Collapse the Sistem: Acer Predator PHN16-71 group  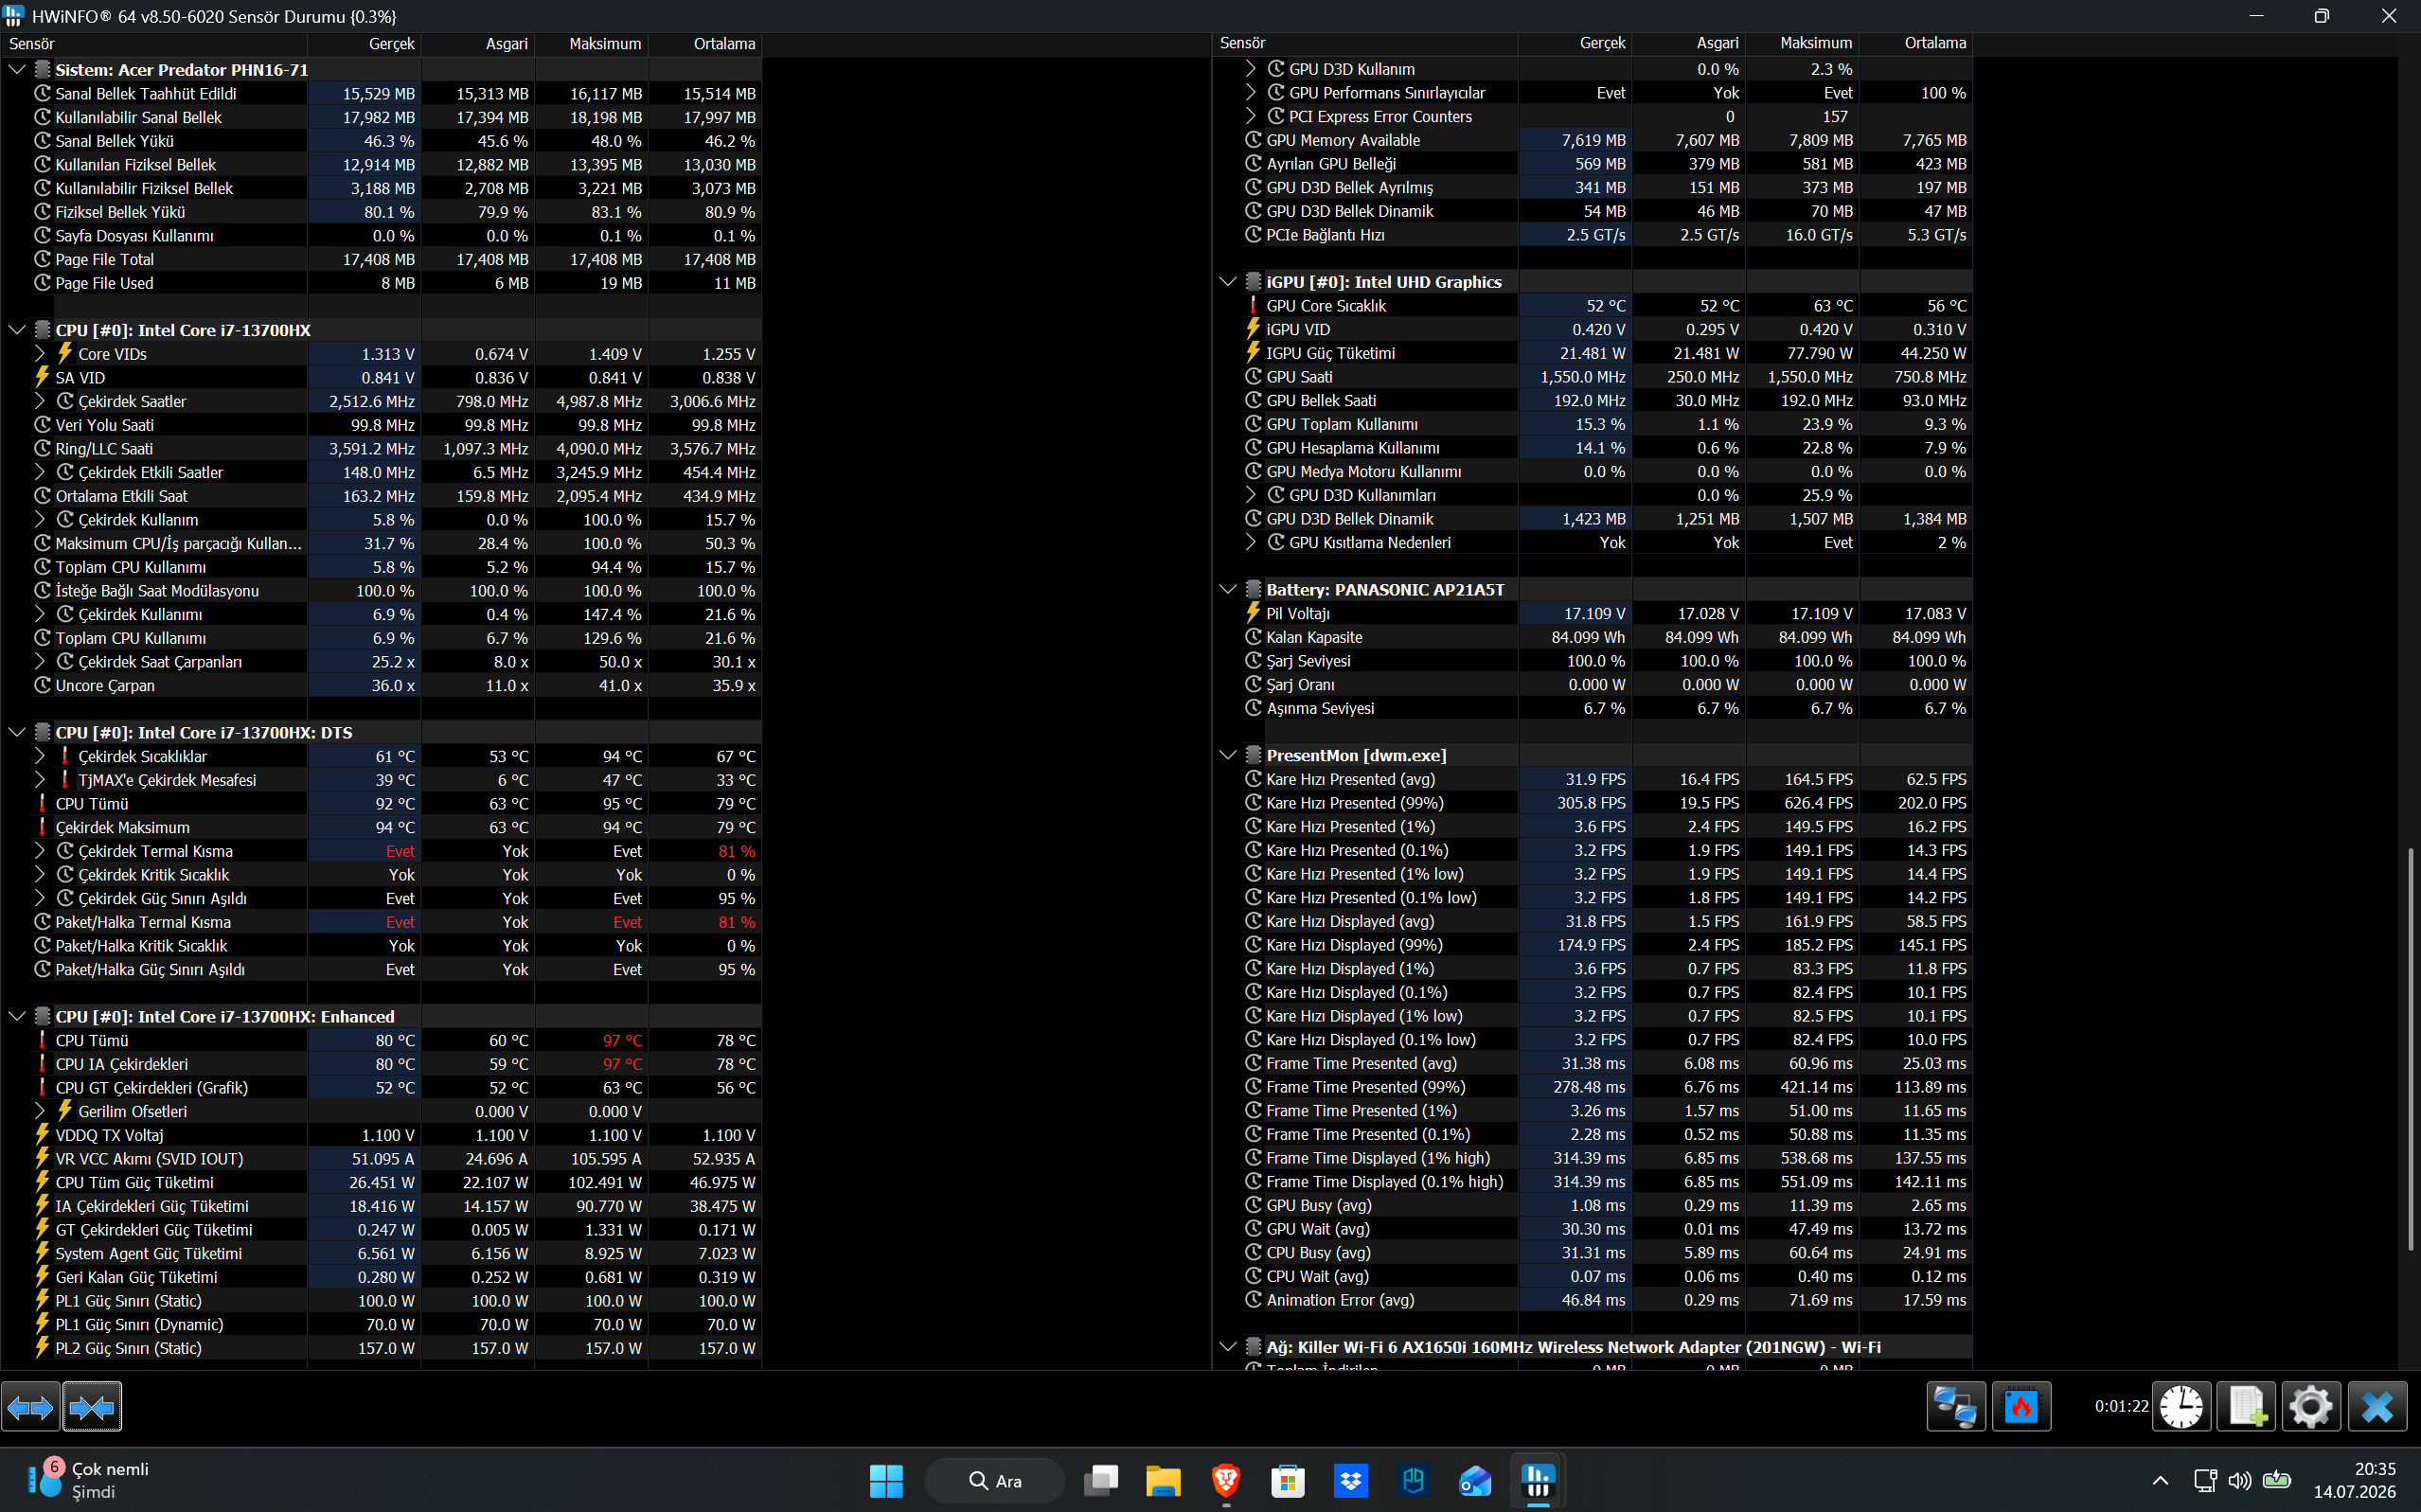[17, 70]
